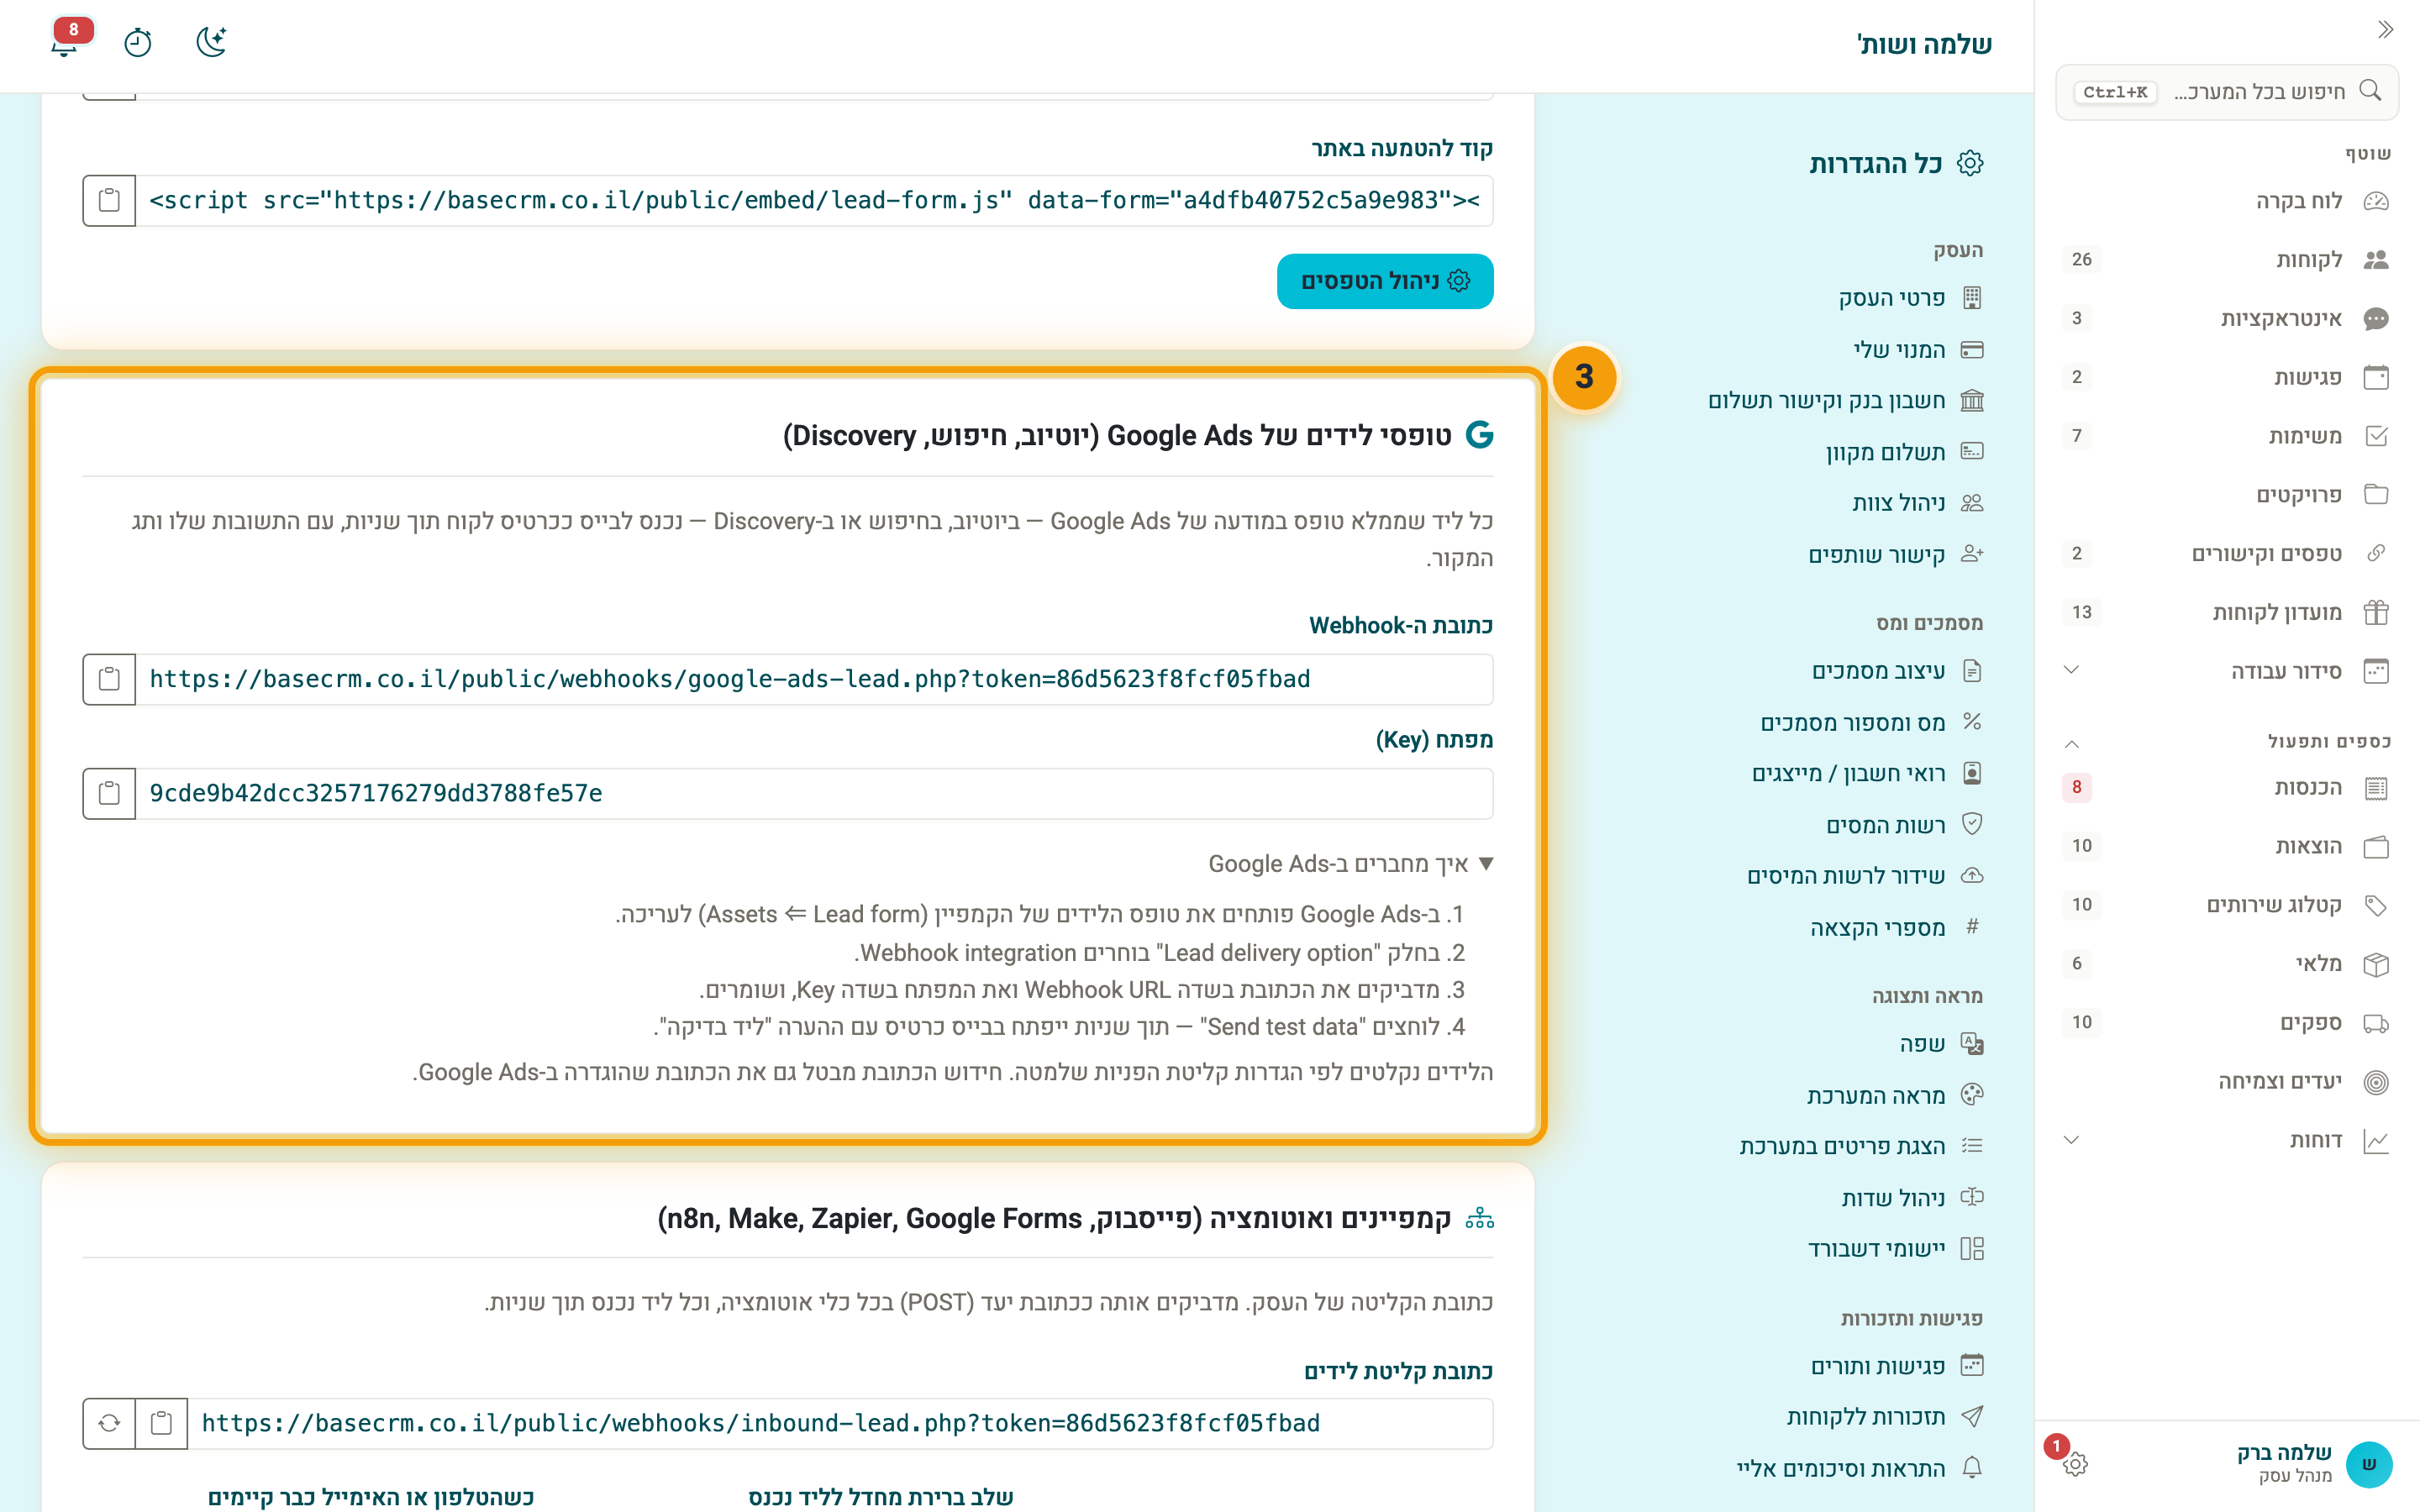
Task: Open פרטי העסק settings
Action: coord(1910,298)
